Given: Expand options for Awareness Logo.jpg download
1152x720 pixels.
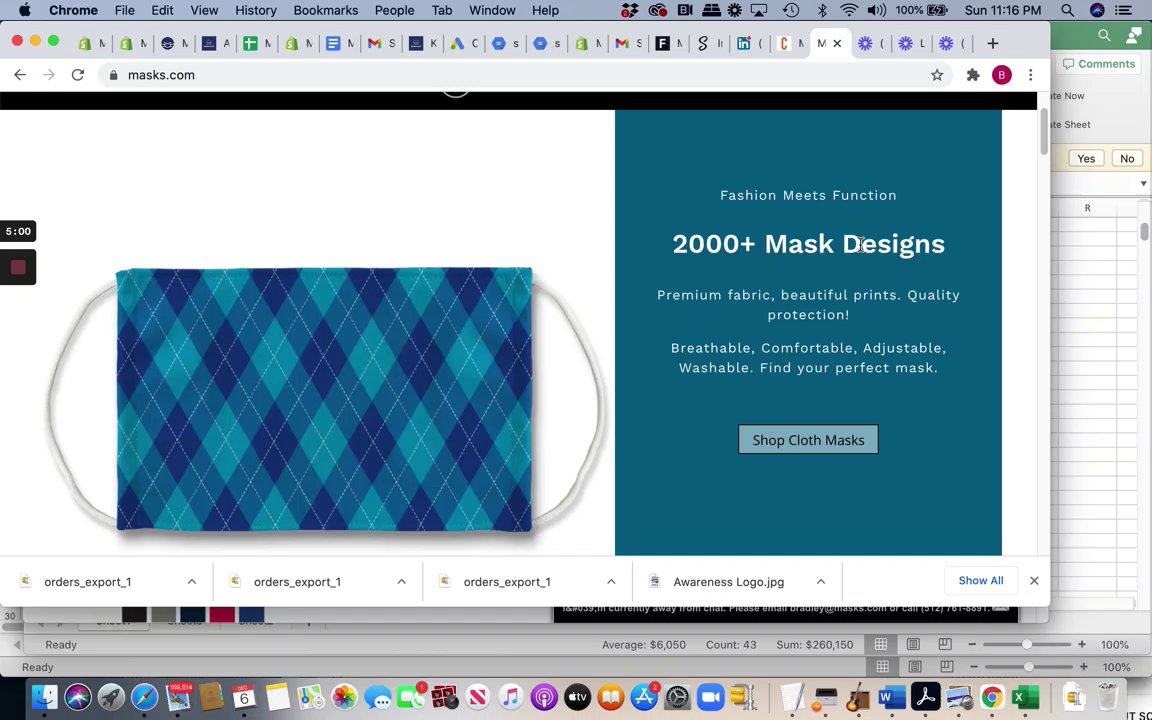Looking at the screenshot, I should pos(821,581).
